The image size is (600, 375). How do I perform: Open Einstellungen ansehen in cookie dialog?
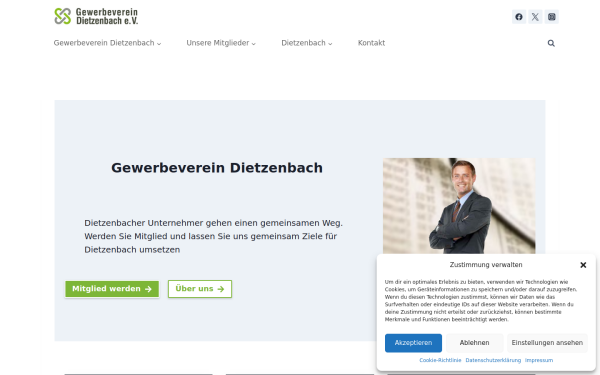pos(547,343)
